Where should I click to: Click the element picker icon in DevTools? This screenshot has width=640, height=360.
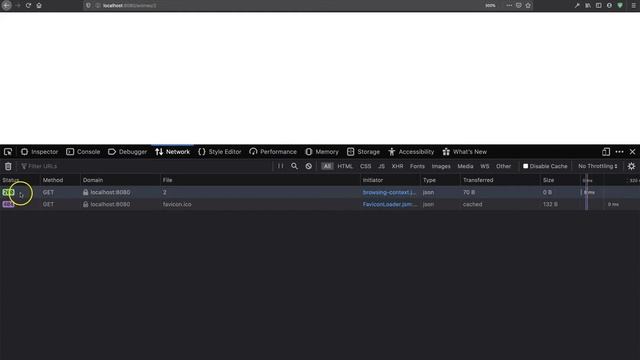(x=8, y=152)
